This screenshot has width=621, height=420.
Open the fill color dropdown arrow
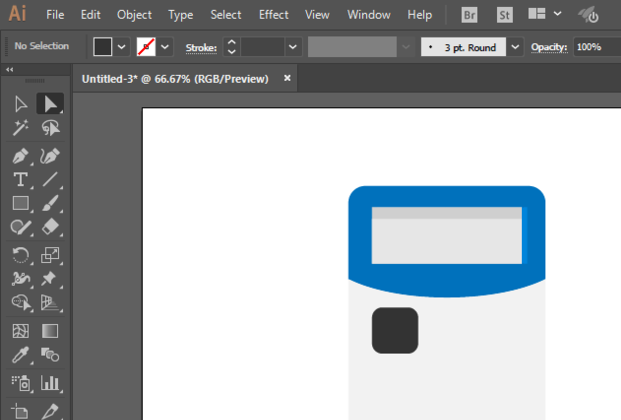click(122, 47)
